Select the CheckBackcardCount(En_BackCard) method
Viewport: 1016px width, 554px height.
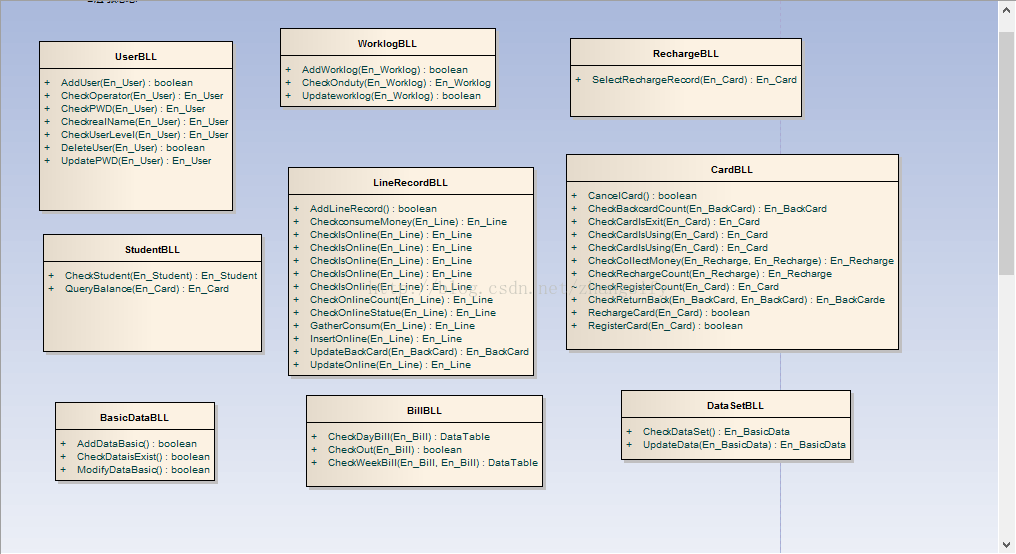click(x=707, y=209)
